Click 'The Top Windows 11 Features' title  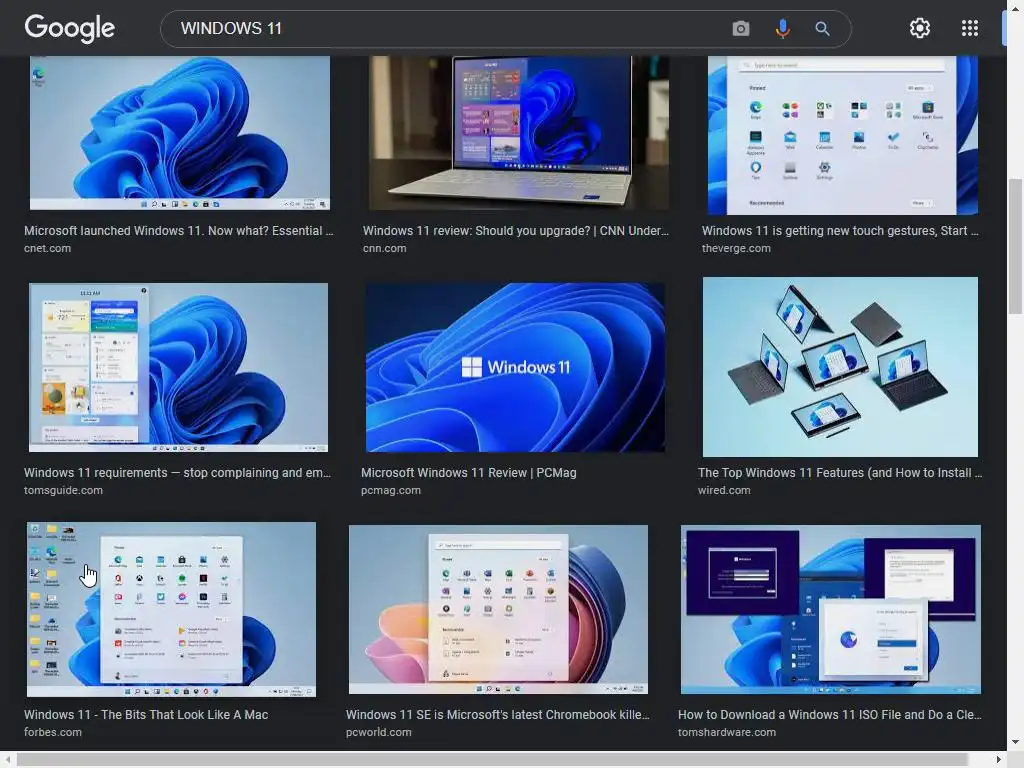point(840,473)
